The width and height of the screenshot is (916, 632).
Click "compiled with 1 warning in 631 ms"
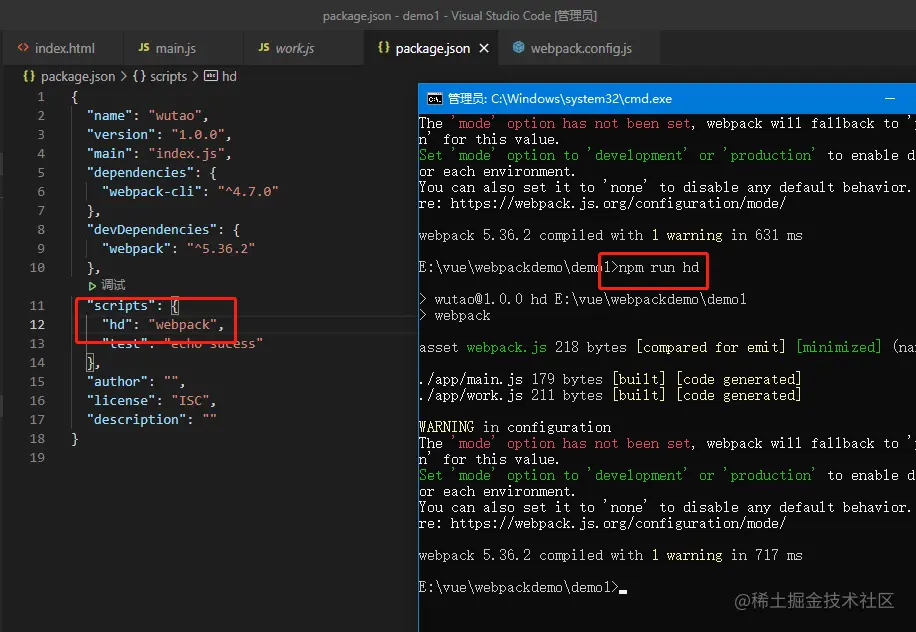point(671,235)
